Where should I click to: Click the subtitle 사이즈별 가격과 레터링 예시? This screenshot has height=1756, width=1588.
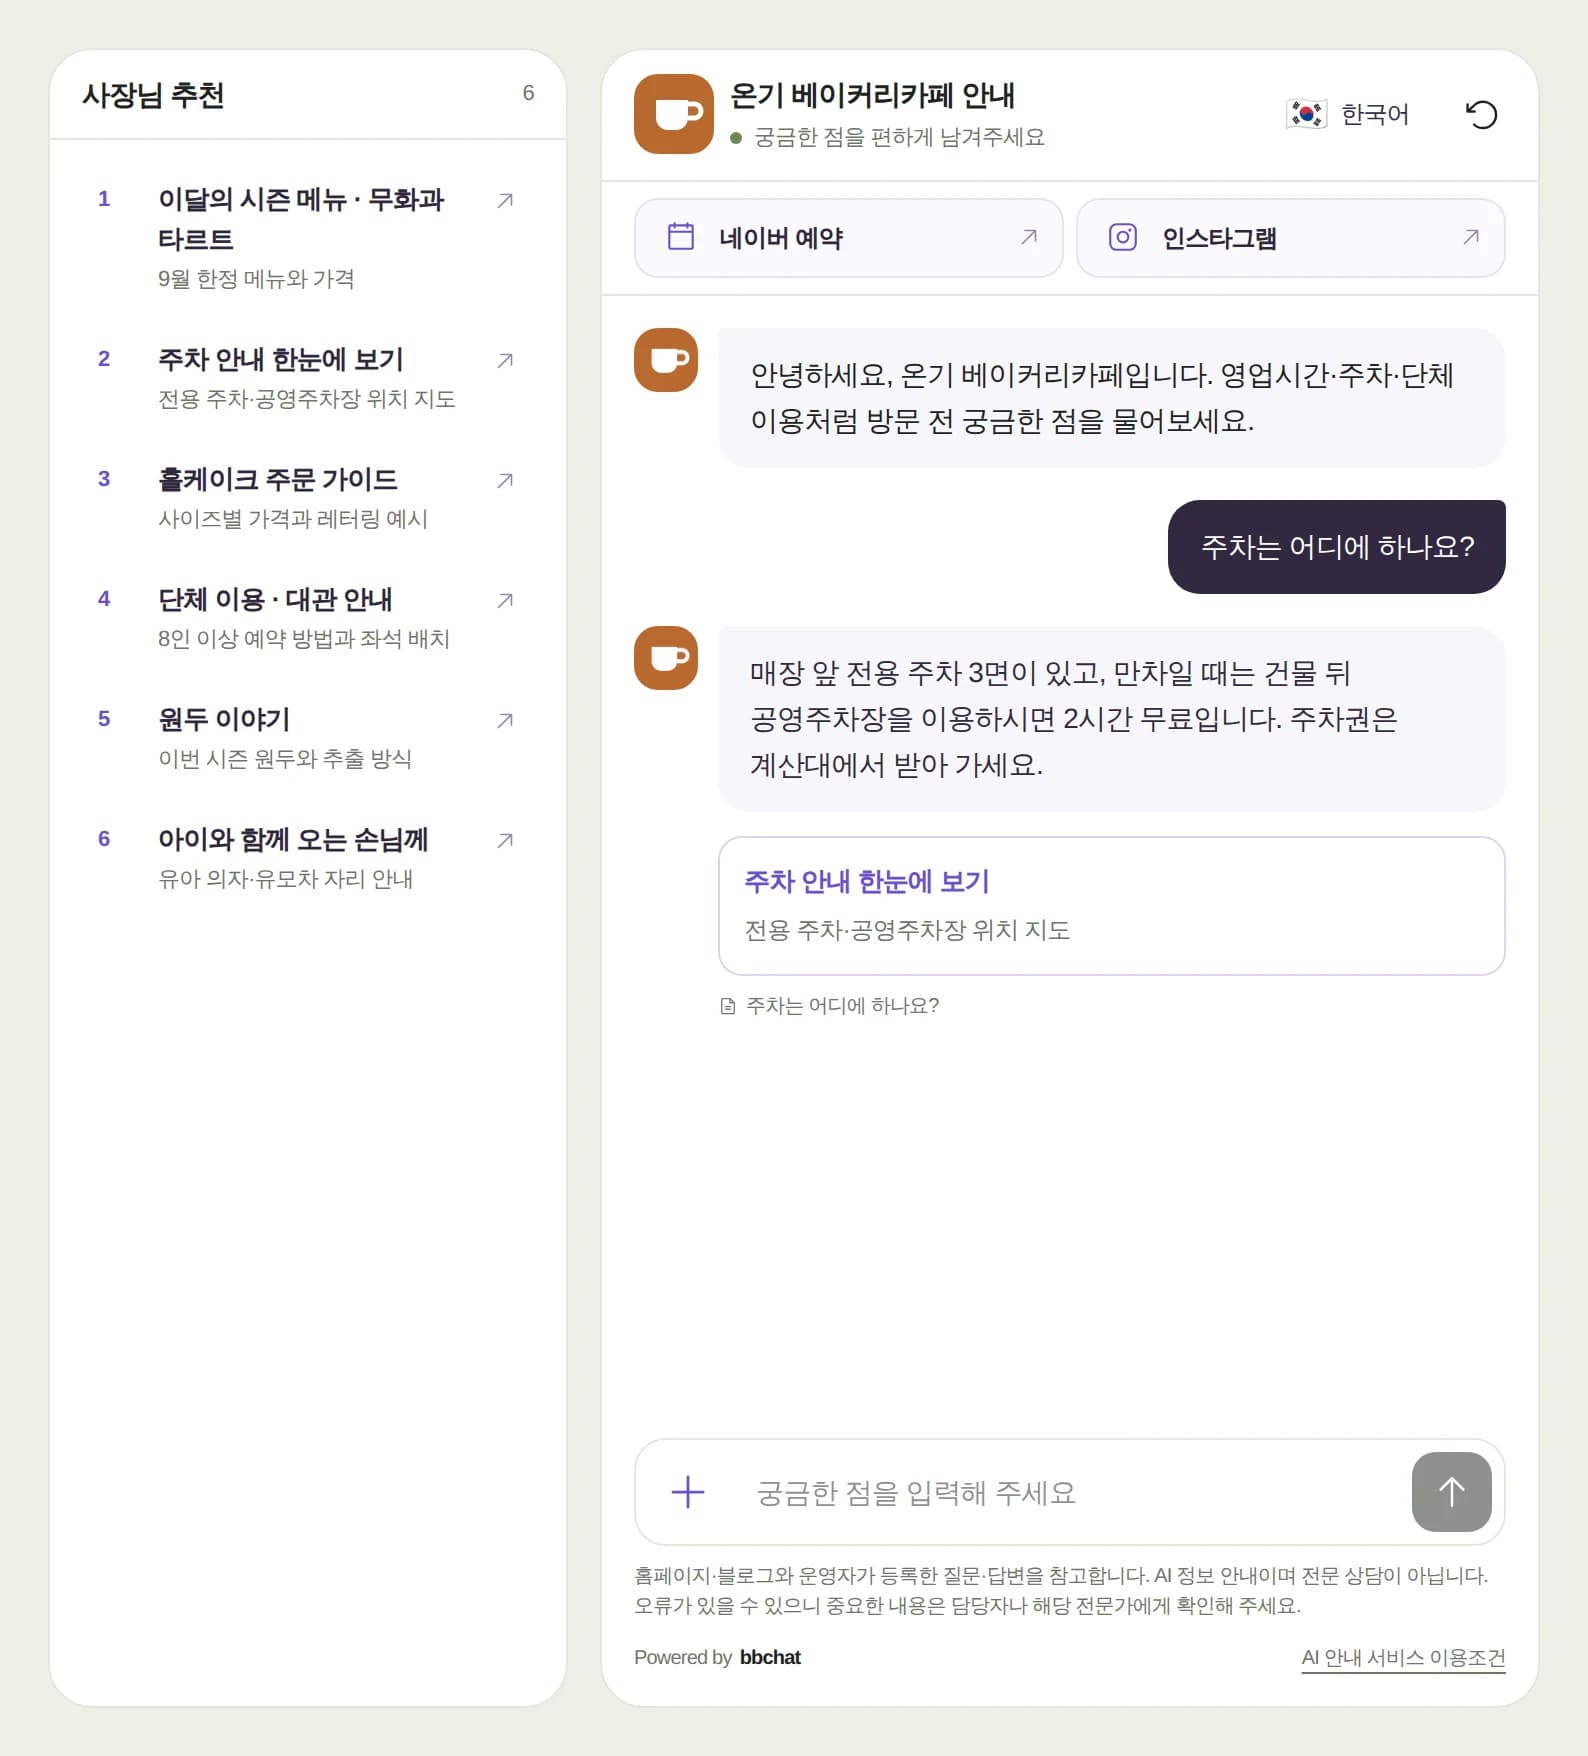(293, 519)
